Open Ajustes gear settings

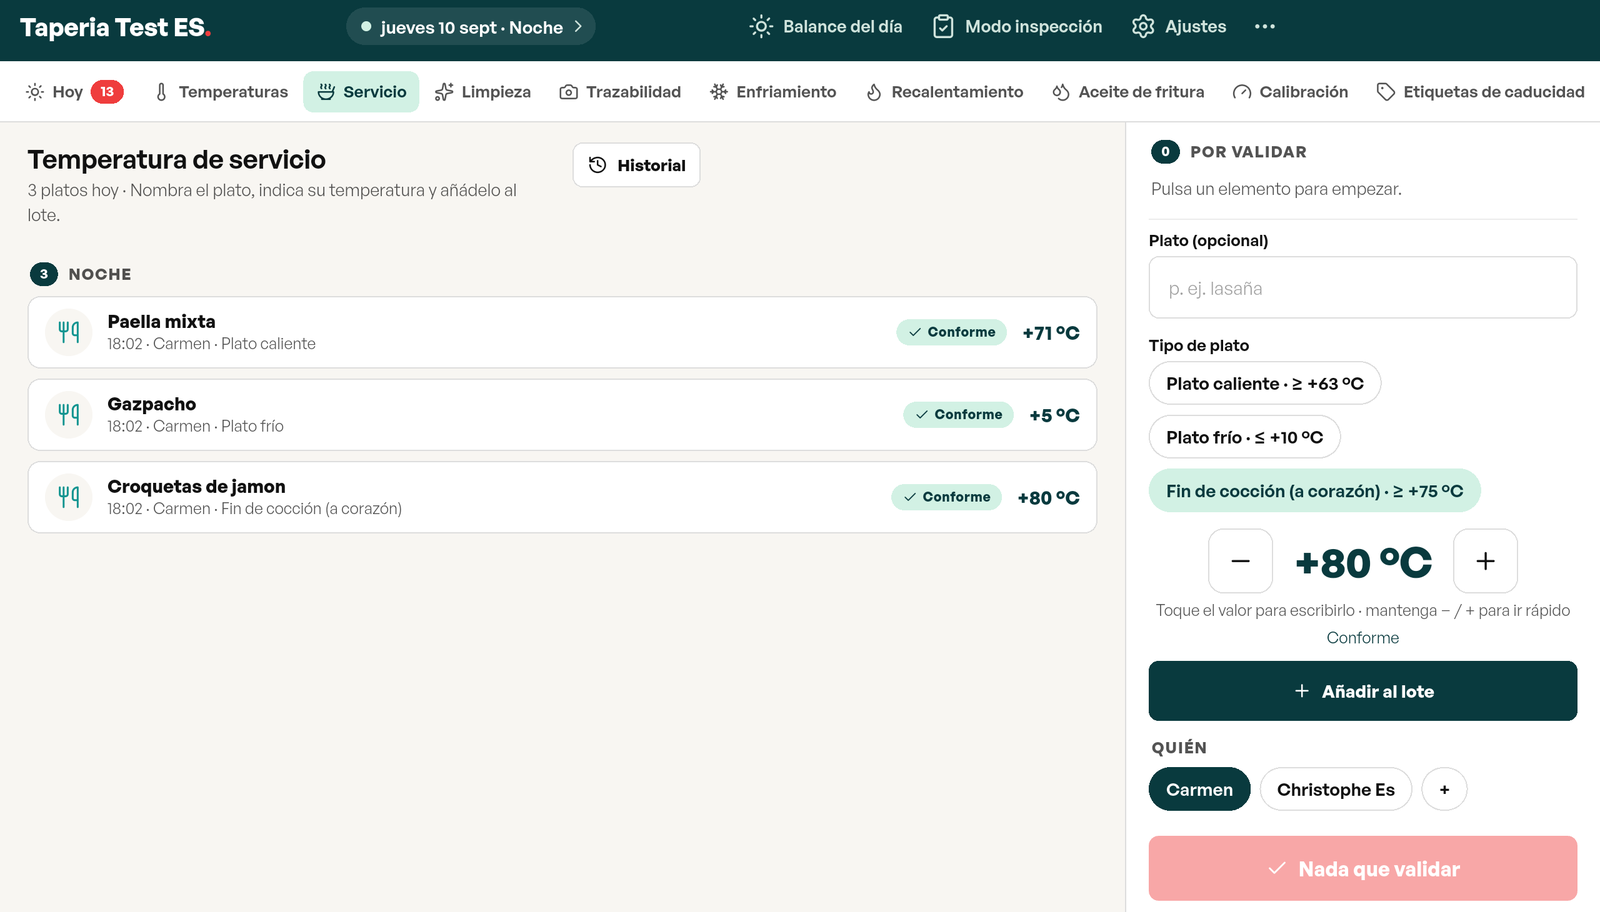coord(1179,27)
